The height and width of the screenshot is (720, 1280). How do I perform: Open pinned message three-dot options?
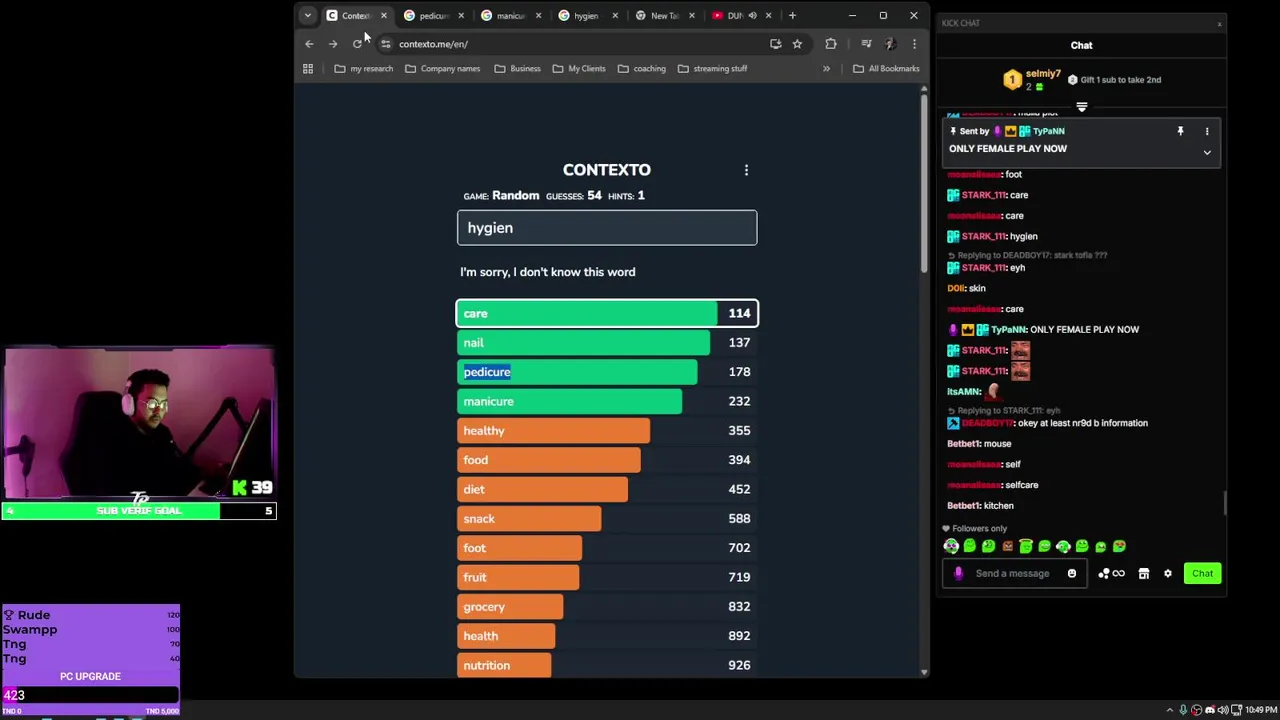tap(1207, 131)
